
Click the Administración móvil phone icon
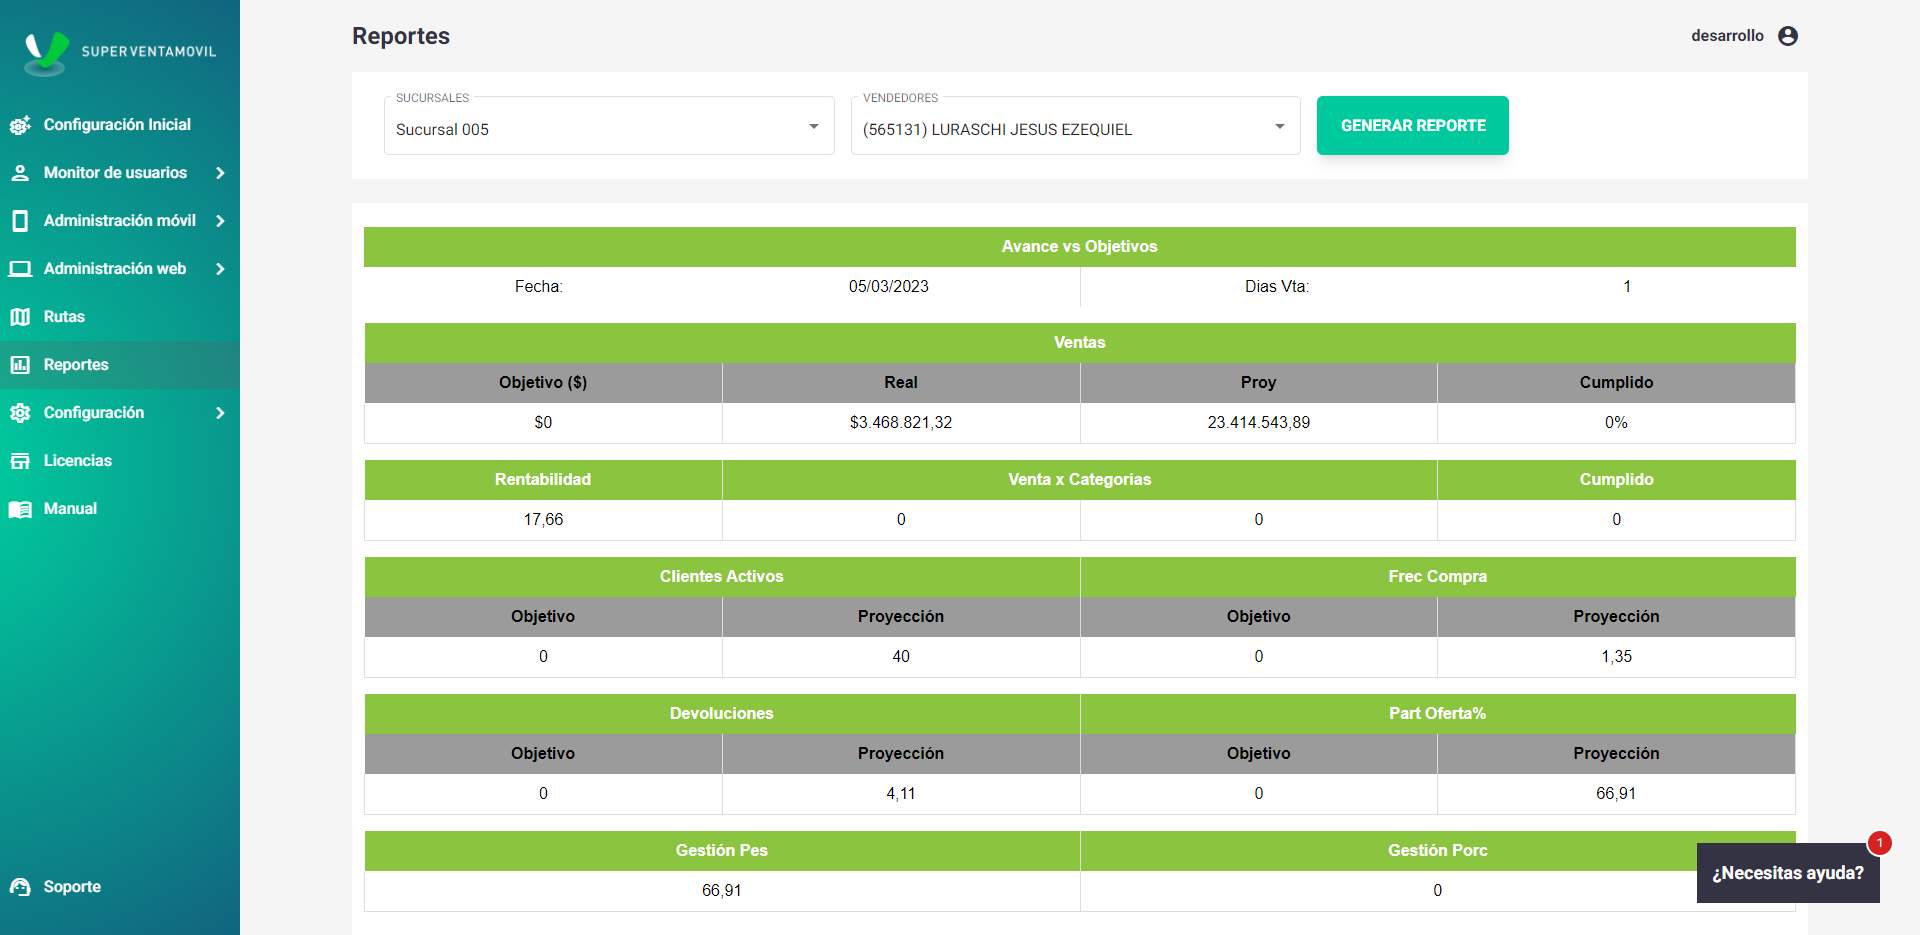[20, 221]
